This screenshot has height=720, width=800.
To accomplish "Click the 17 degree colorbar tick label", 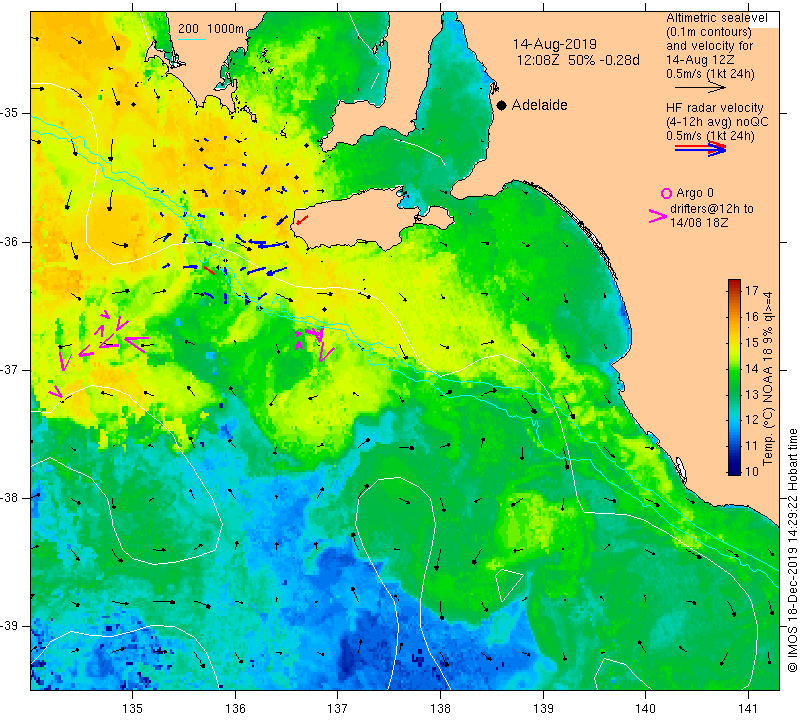I will pos(752,291).
